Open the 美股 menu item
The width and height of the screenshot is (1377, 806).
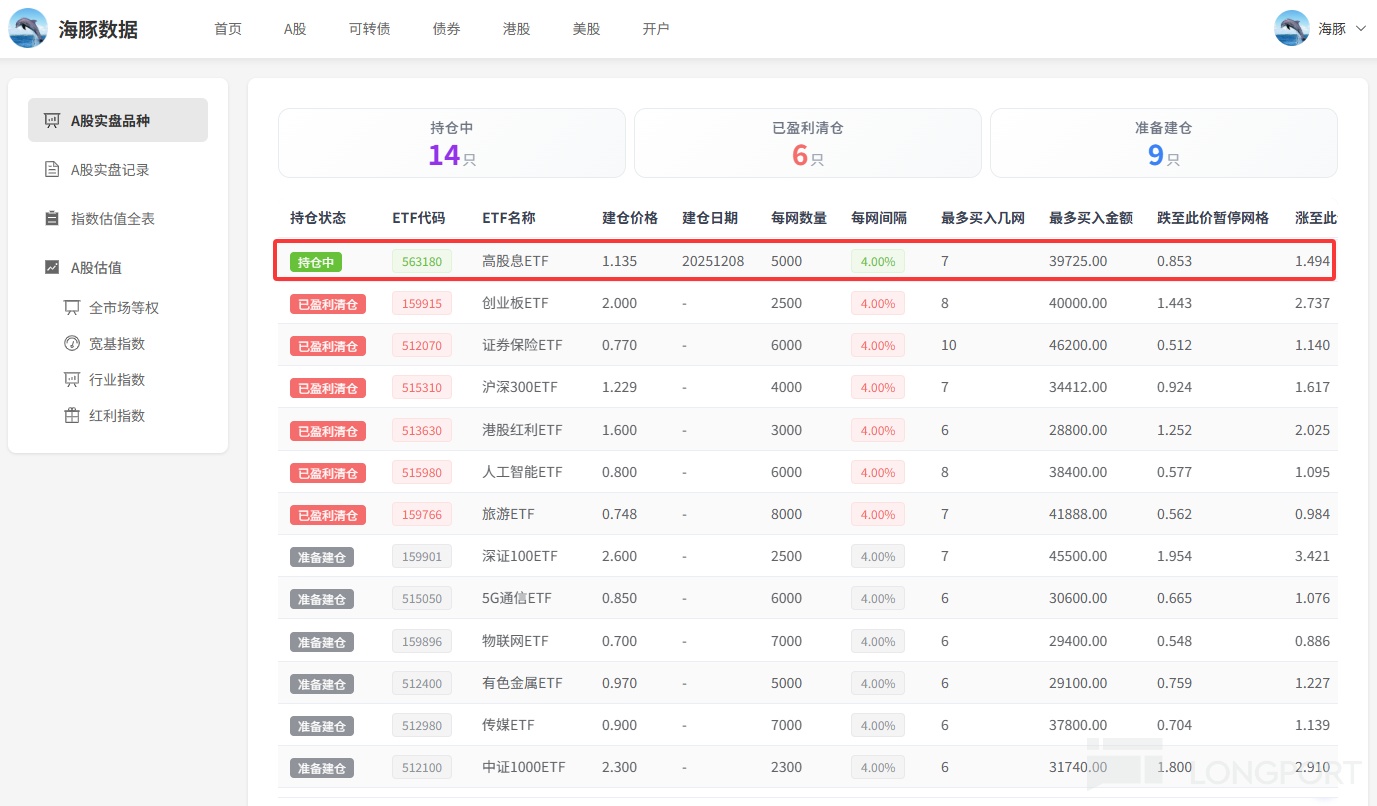[x=586, y=29]
